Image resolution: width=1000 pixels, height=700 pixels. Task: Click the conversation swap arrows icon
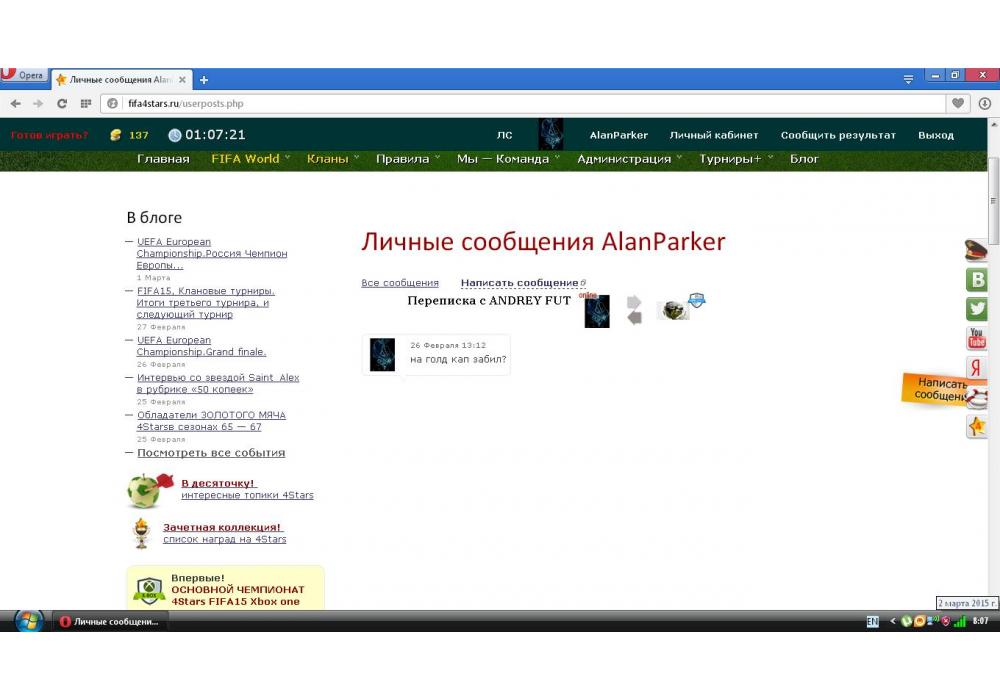pos(634,310)
